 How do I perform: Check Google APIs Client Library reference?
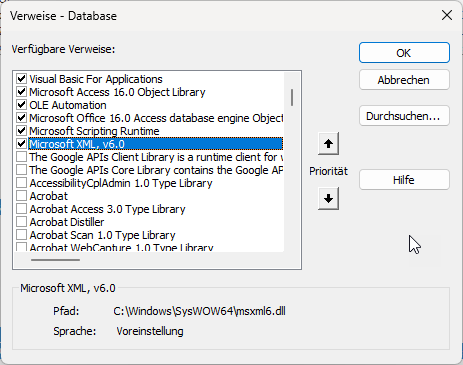(x=22, y=157)
